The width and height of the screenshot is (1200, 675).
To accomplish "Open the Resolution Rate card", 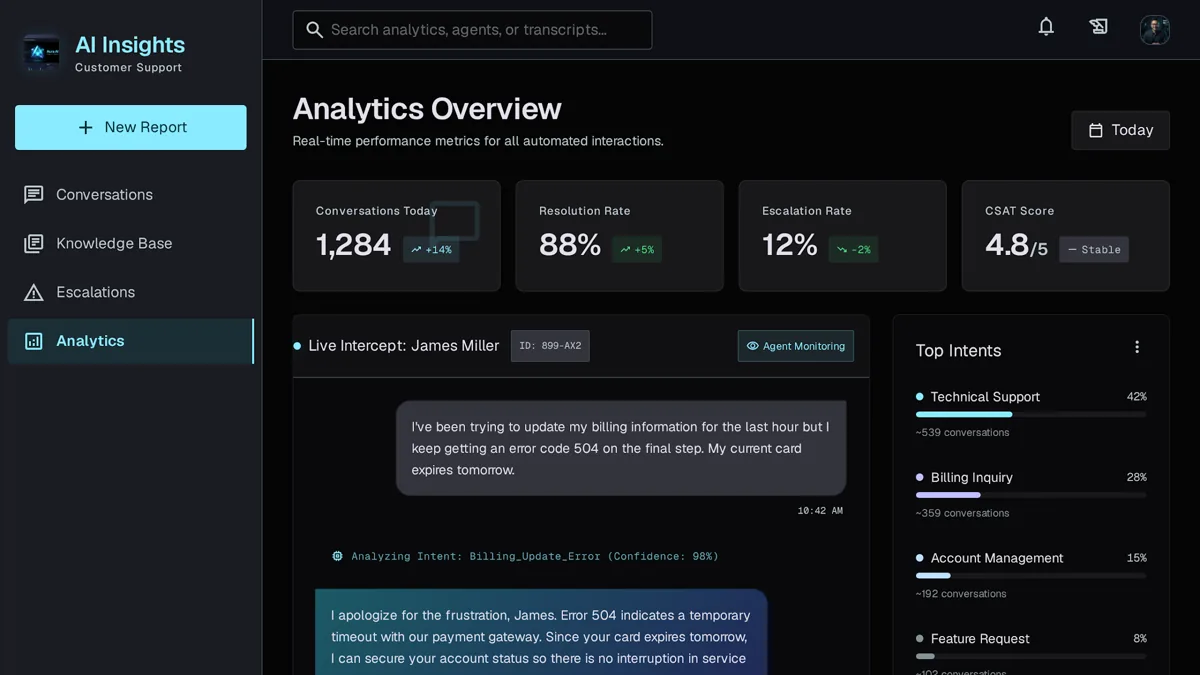I will pos(619,236).
